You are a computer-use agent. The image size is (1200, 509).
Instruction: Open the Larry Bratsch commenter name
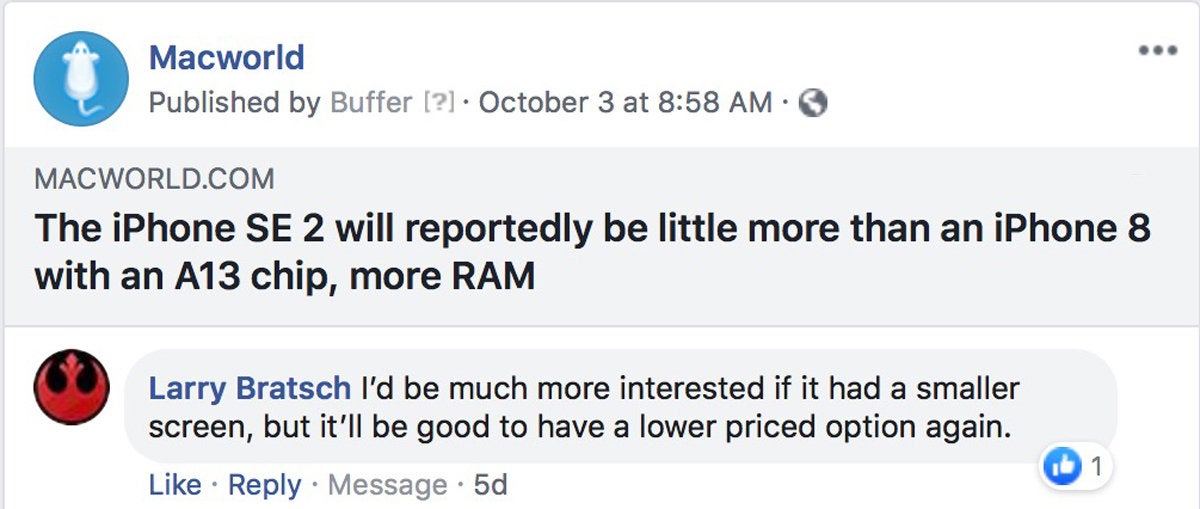pyautogui.click(x=250, y=387)
